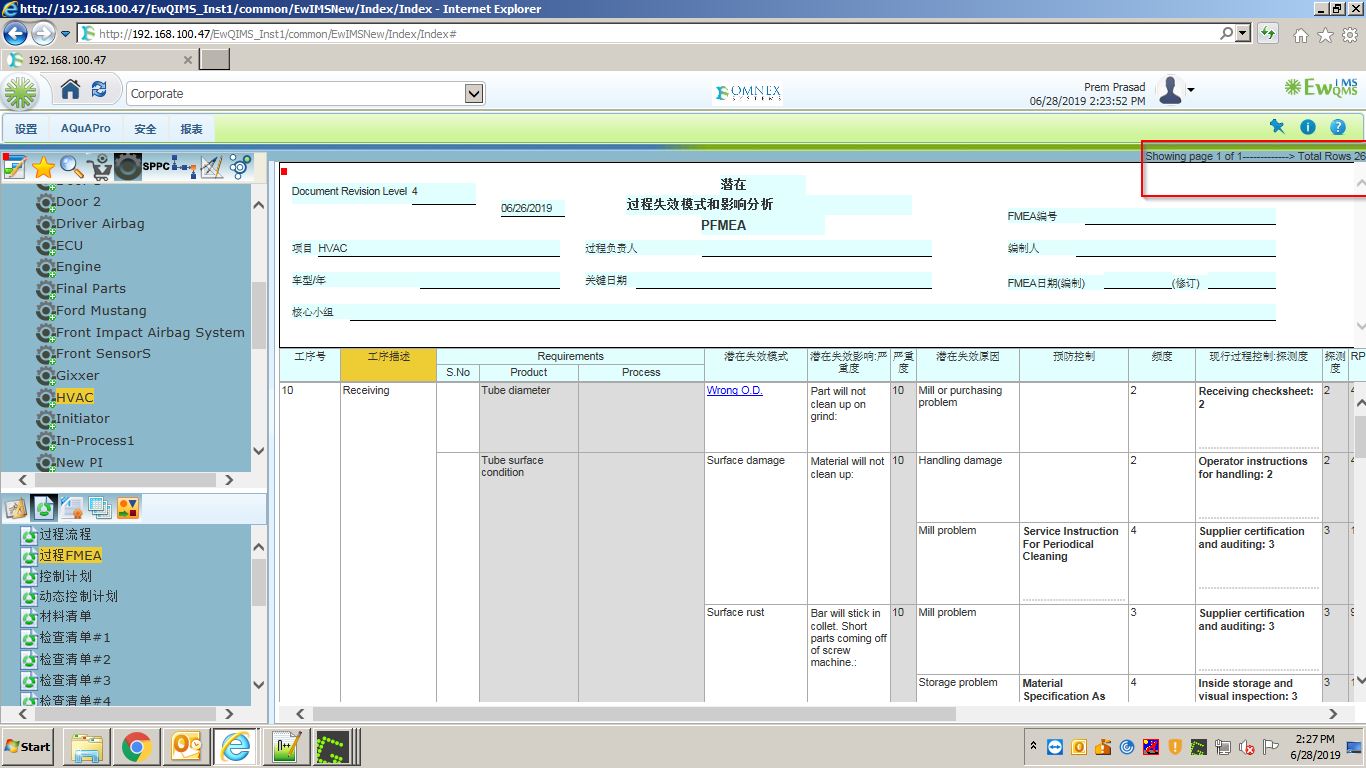The image size is (1366, 768).
Task: Open the 材料清单 document
Action: (65, 616)
